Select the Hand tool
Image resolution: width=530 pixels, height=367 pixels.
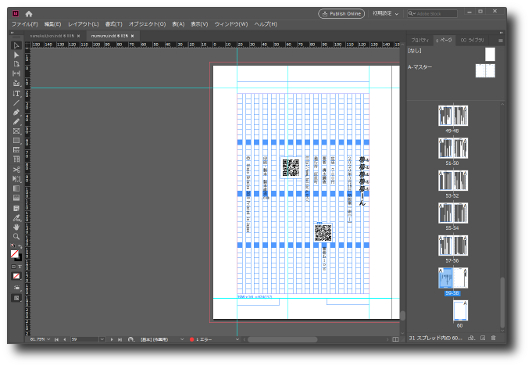[x=16, y=227]
